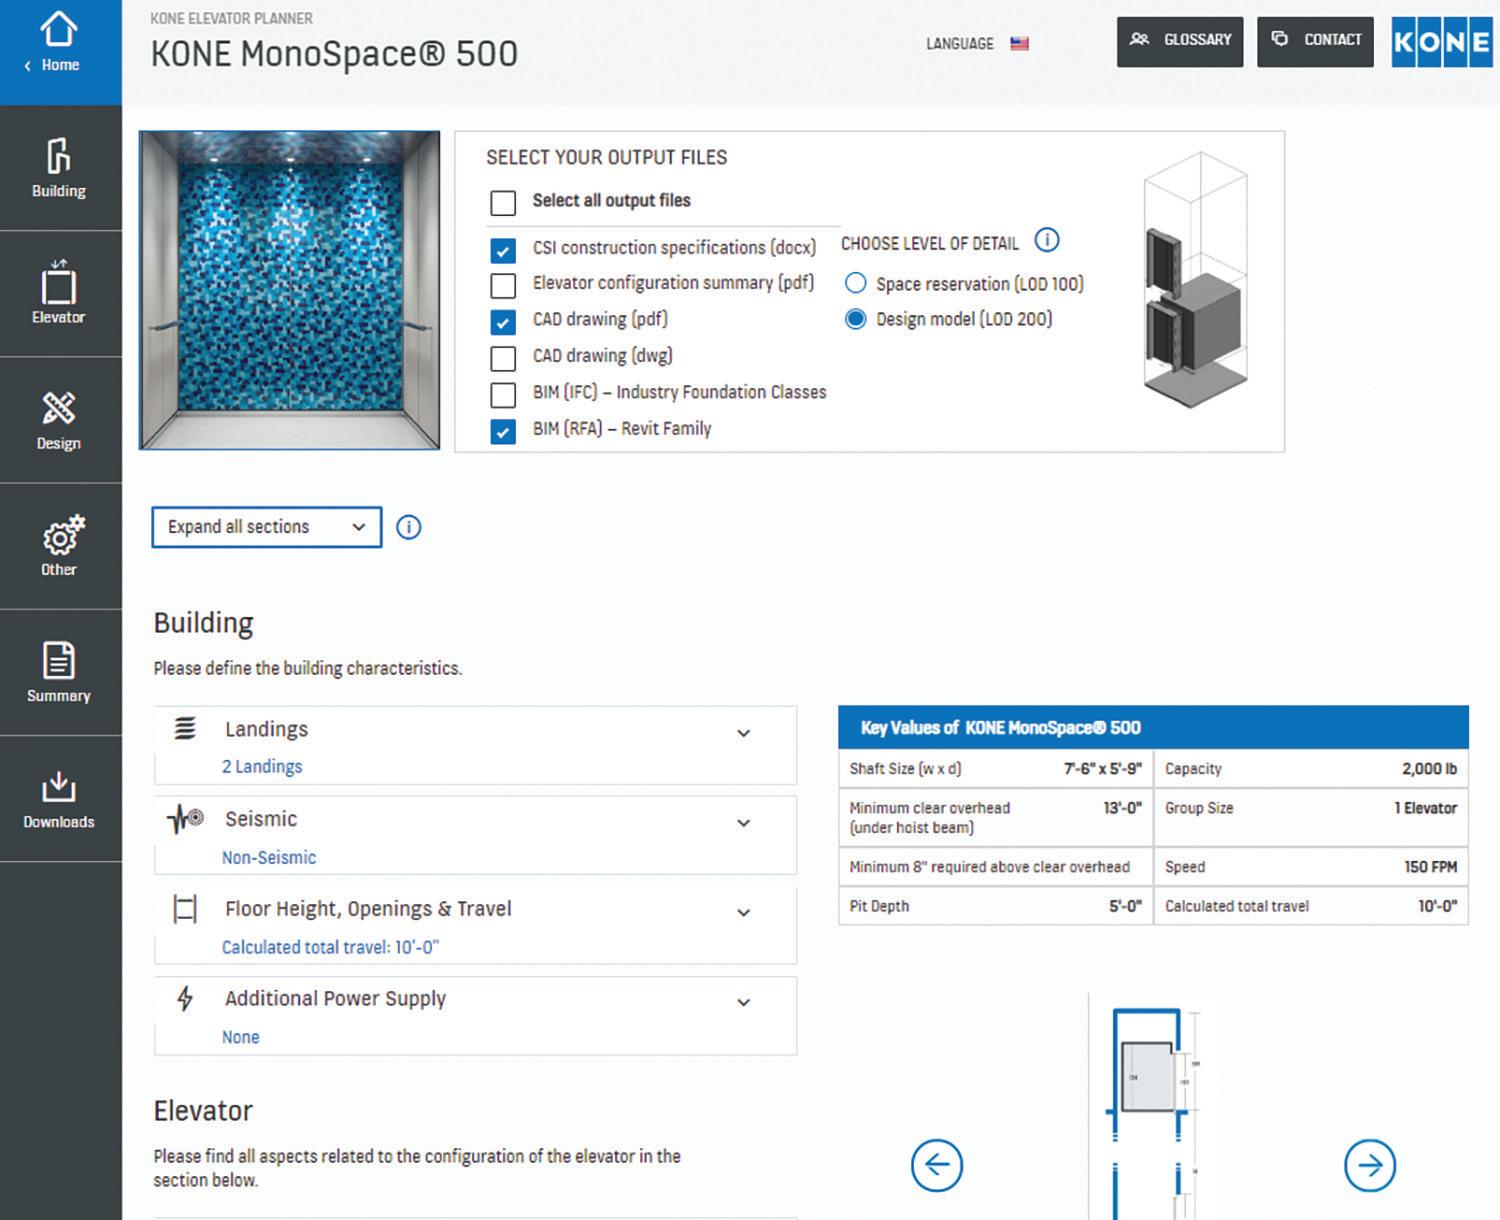The height and width of the screenshot is (1220, 1500).
Task: Uncheck CSI construction specifications (docx)
Action: pos(503,249)
